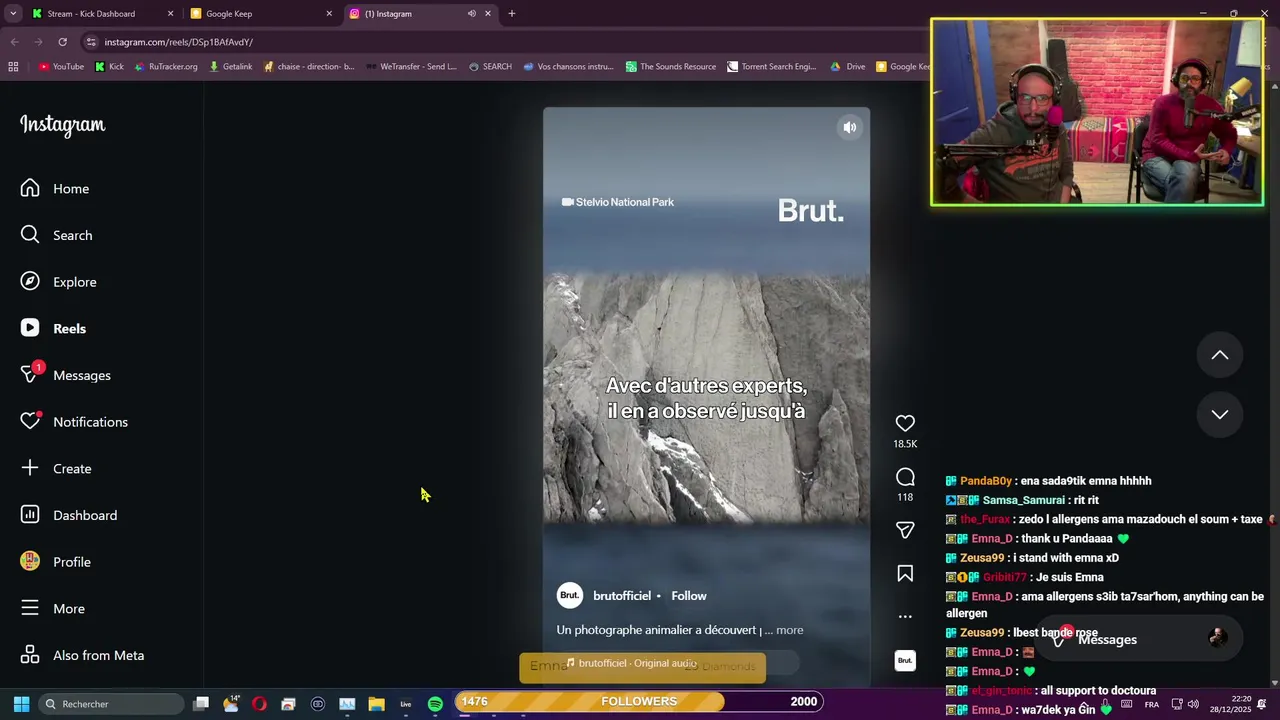
Task: Open Messages with unread badge in sidebar
Action: pos(65,375)
